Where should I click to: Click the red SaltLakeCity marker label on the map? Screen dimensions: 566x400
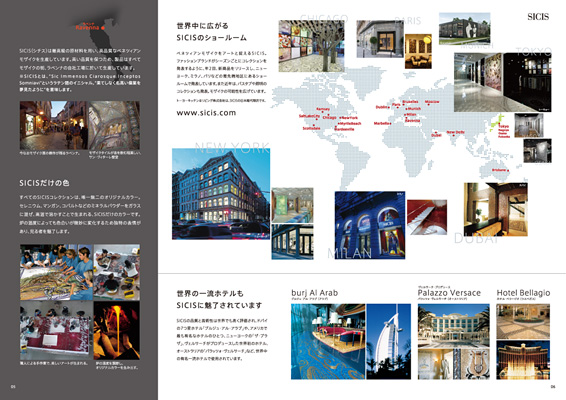pyautogui.click(x=309, y=116)
